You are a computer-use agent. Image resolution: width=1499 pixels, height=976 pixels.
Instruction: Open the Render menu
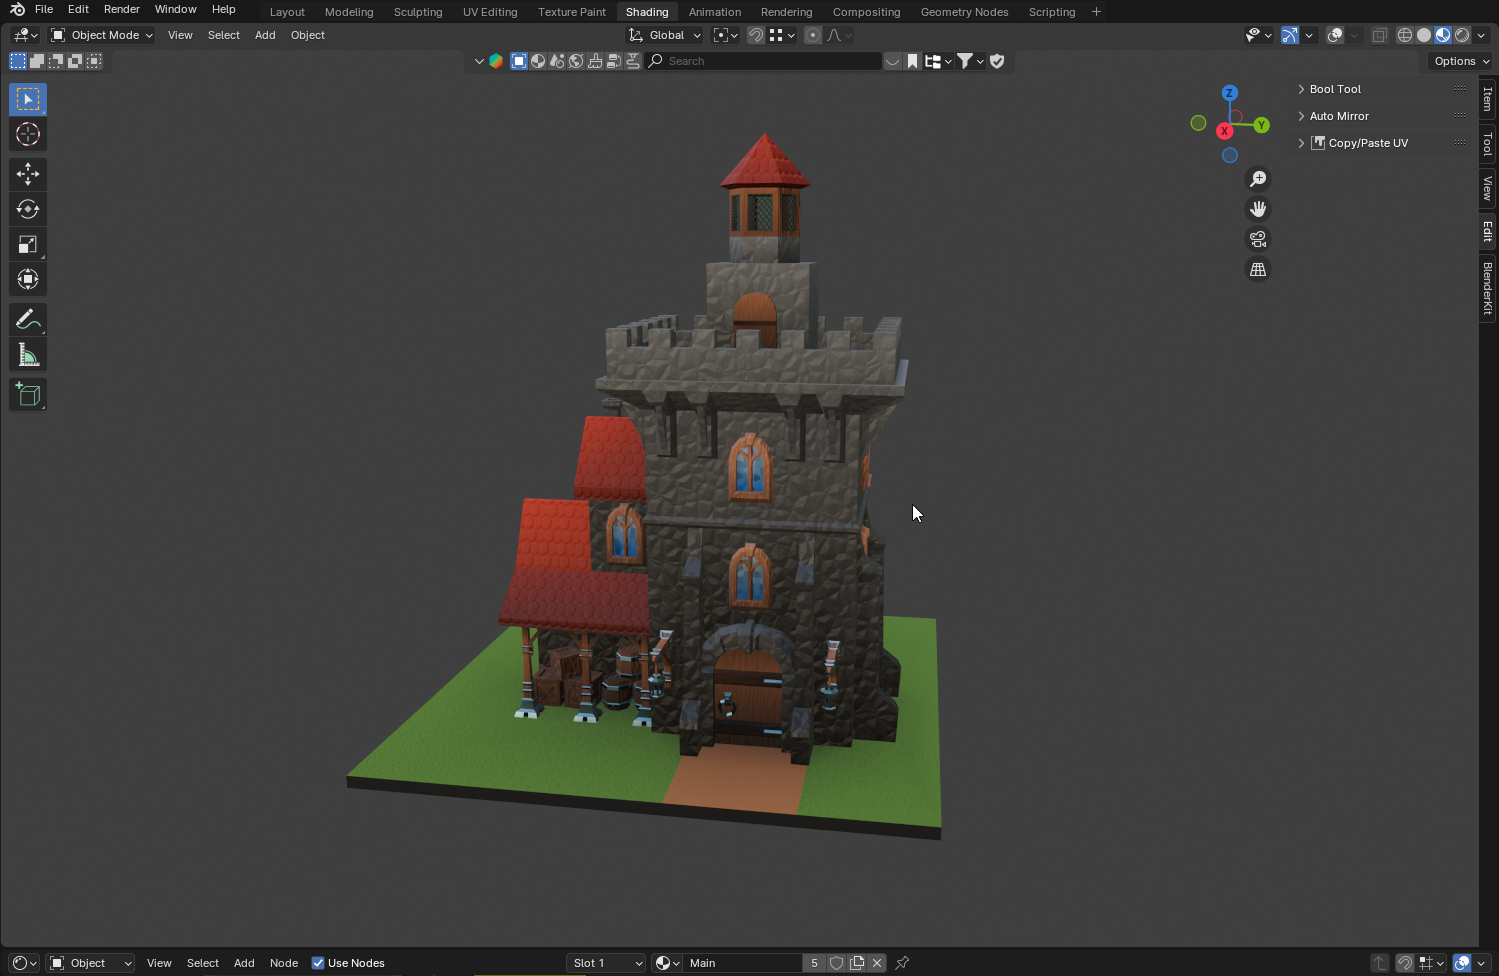(122, 9)
